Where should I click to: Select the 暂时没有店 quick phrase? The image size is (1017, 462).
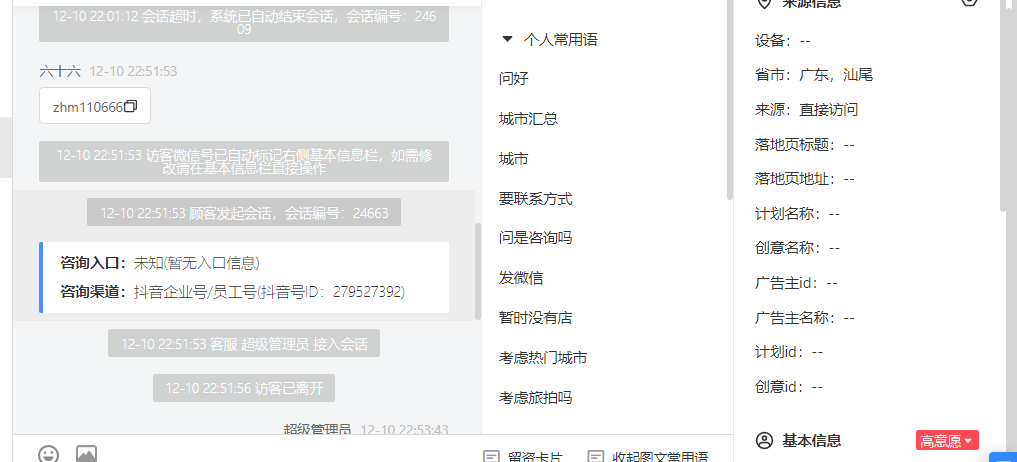coord(536,318)
